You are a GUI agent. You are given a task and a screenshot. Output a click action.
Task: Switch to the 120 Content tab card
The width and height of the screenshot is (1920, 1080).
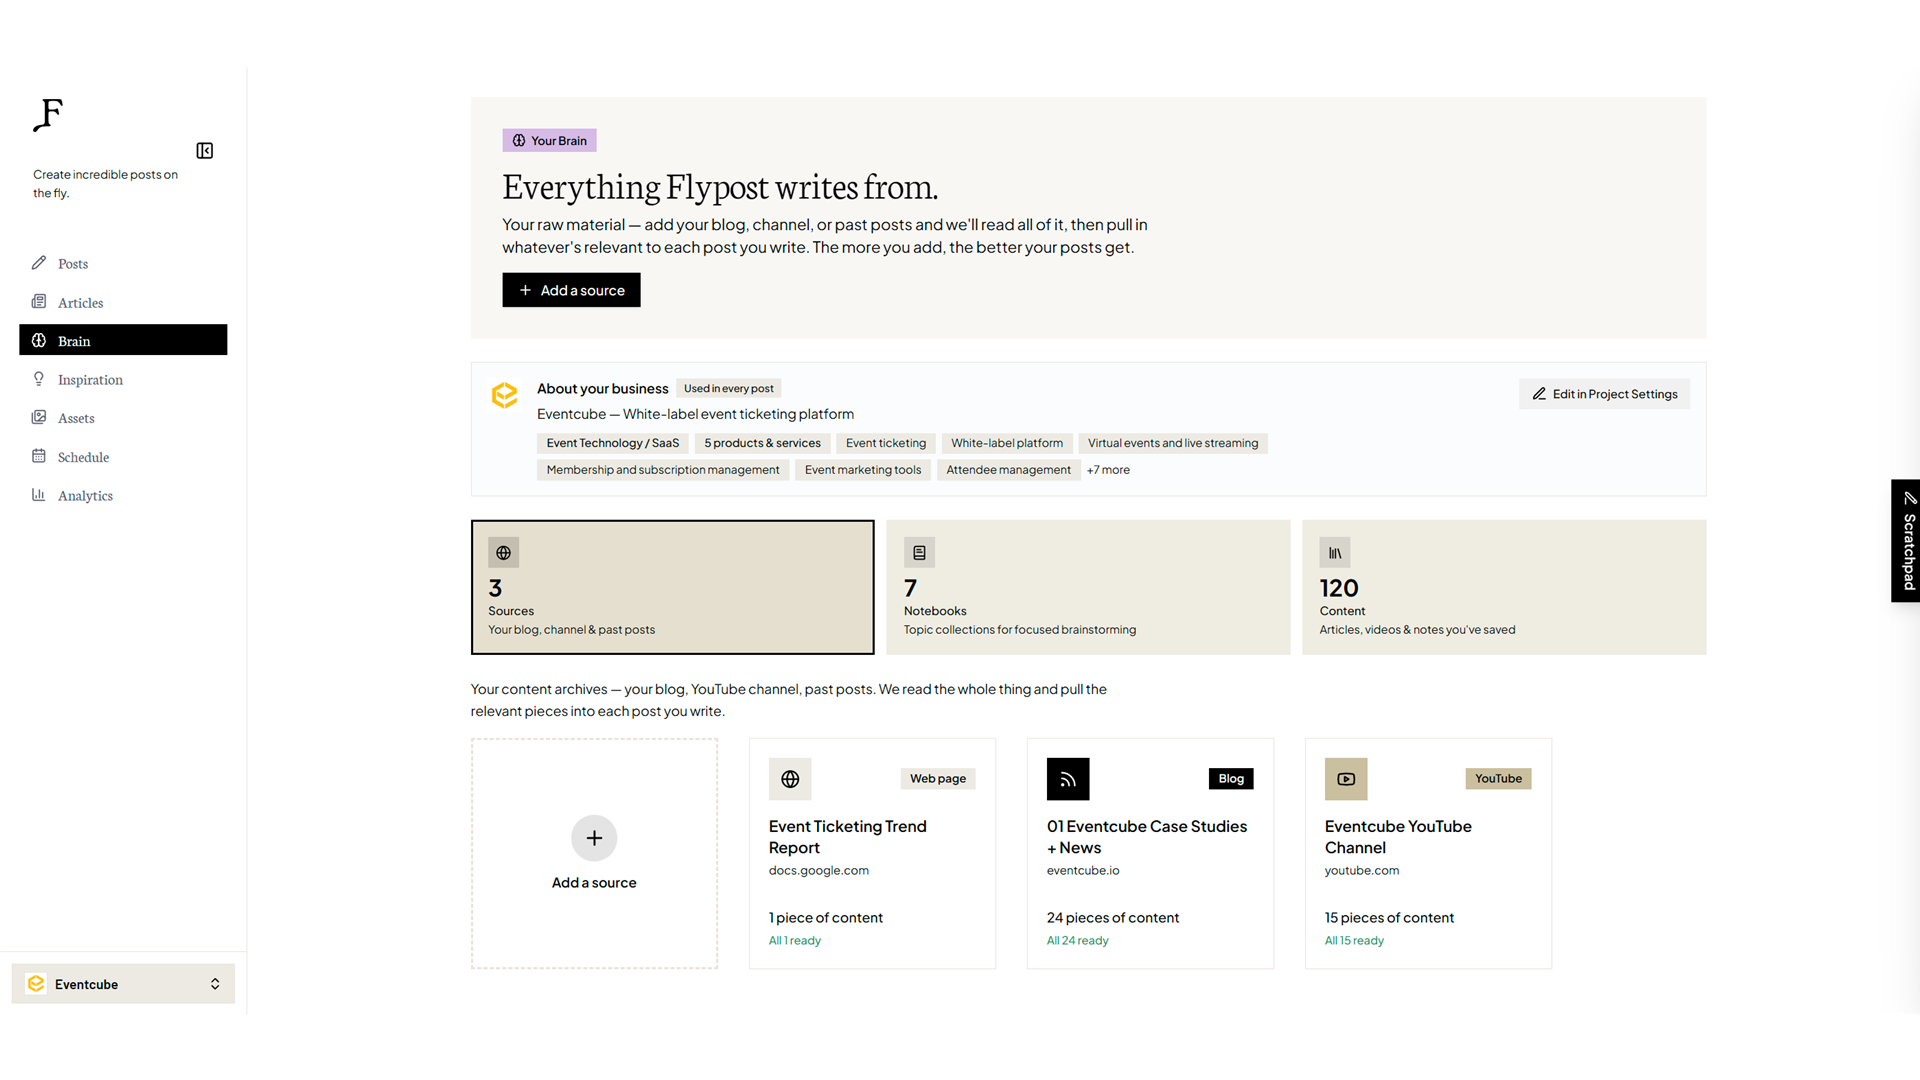pyautogui.click(x=1504, y=587)
